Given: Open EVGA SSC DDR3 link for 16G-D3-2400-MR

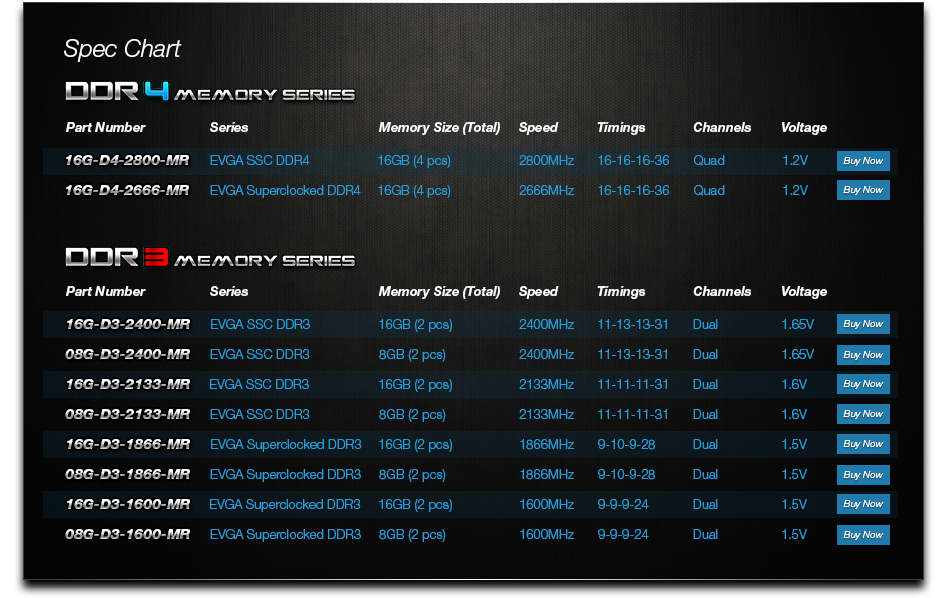Looking at the screenshot, I should point(260,324).
